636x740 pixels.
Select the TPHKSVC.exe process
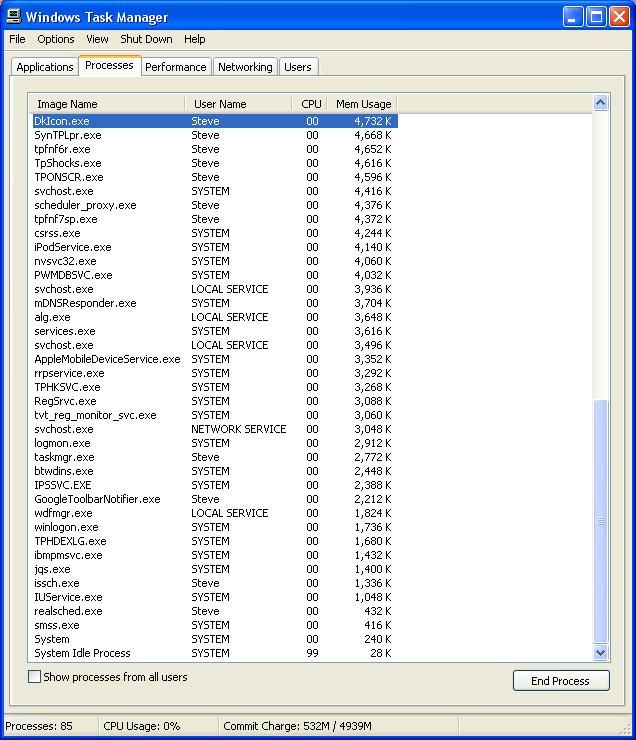[215, 387]
